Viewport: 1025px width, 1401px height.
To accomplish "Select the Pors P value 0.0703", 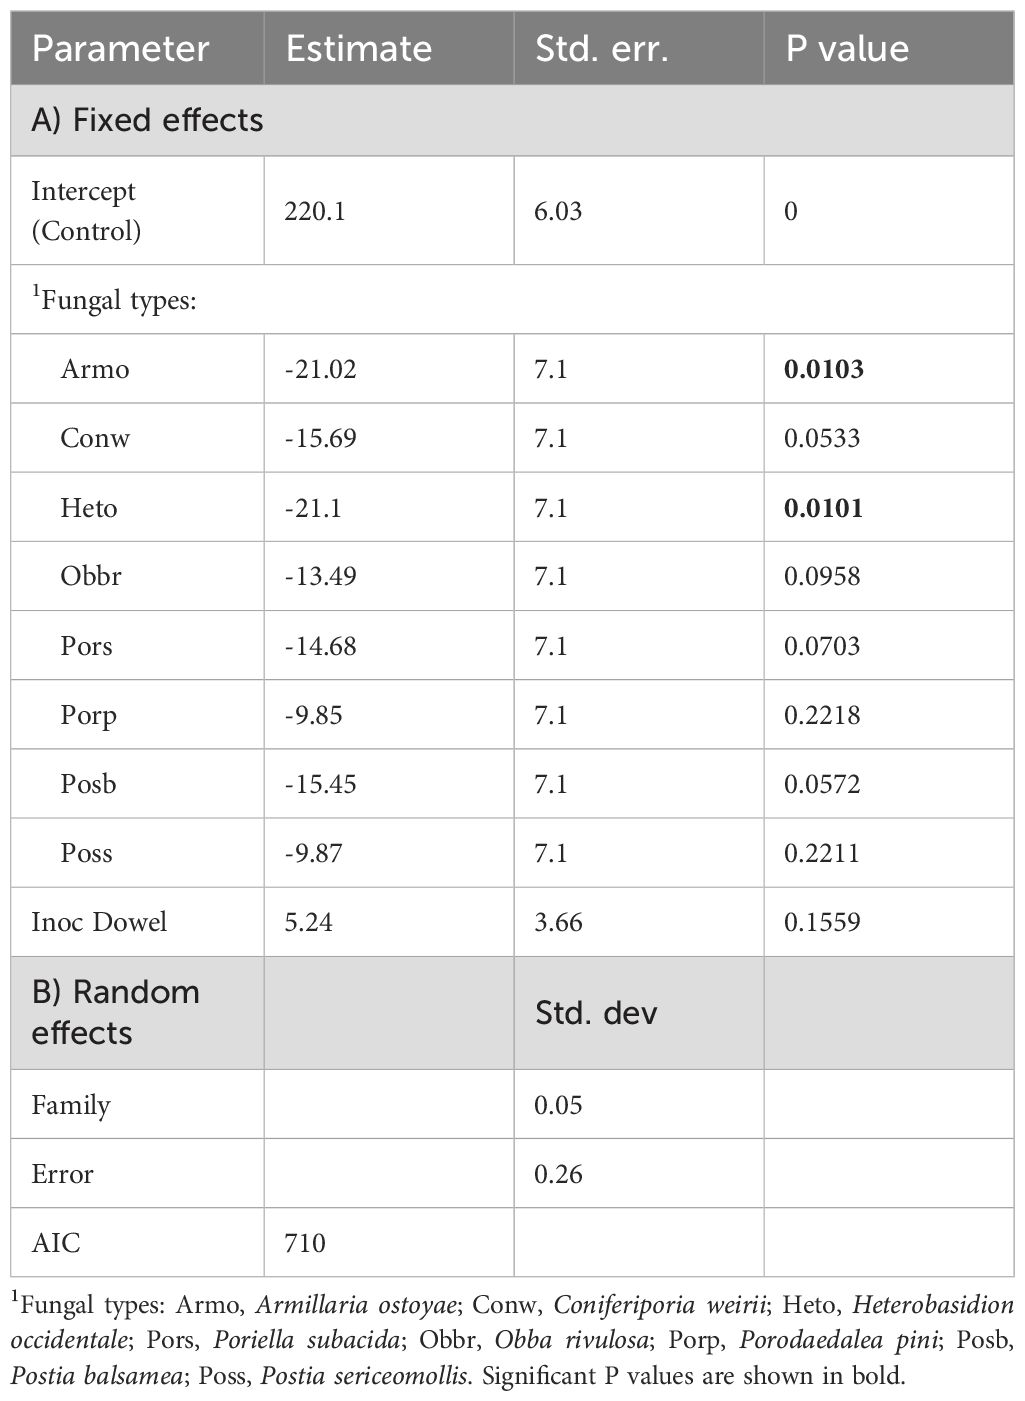I will coord(821,646).
